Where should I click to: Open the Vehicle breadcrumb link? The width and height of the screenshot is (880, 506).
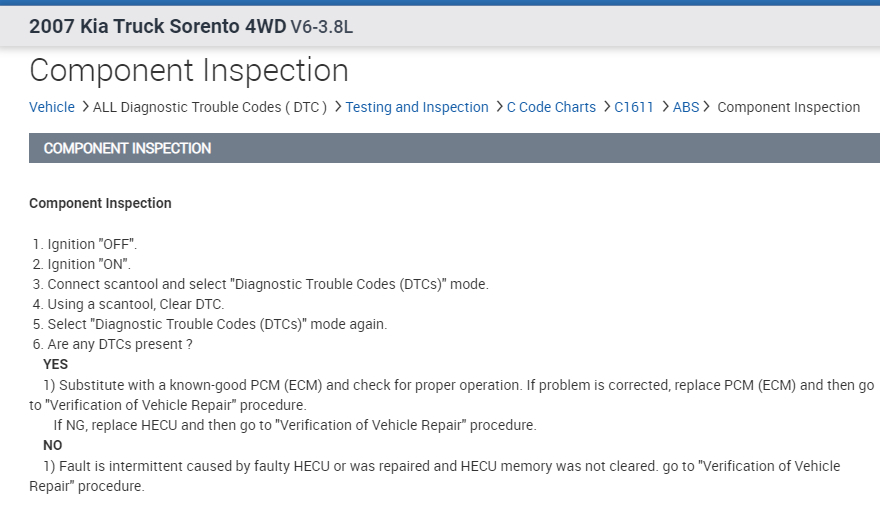tap(52, 107)
